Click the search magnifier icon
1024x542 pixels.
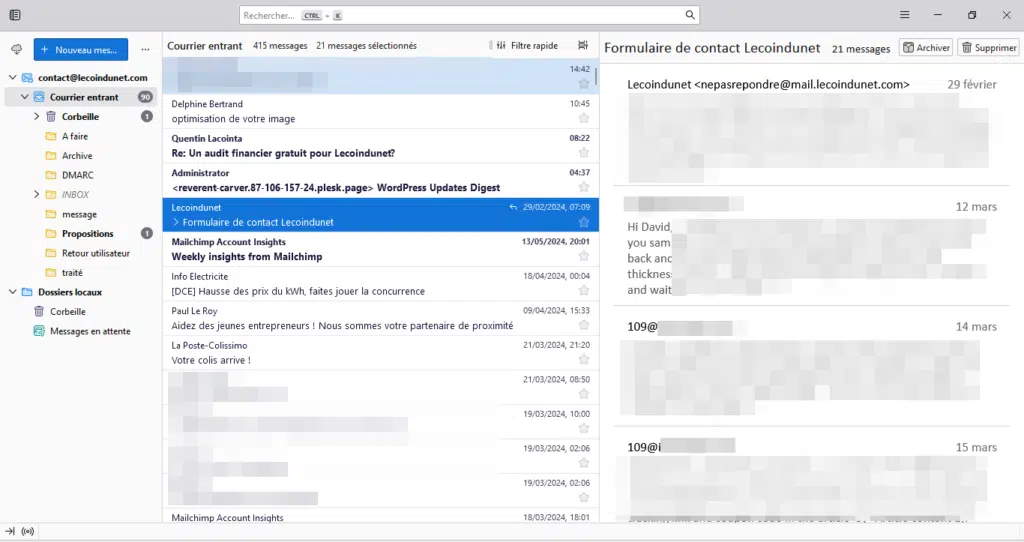[690, 15]
